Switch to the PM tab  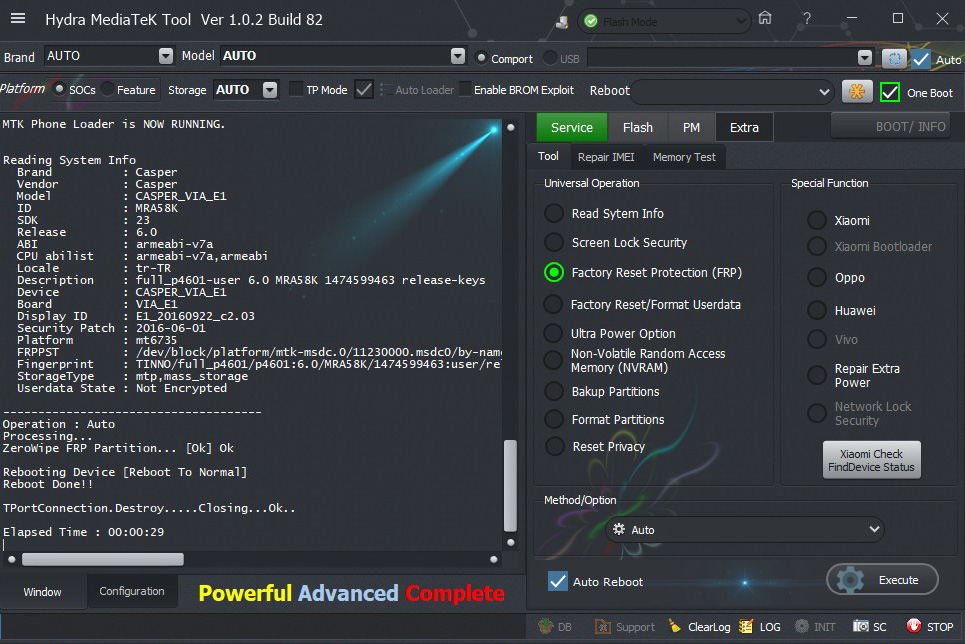click(x=691, y=127)
